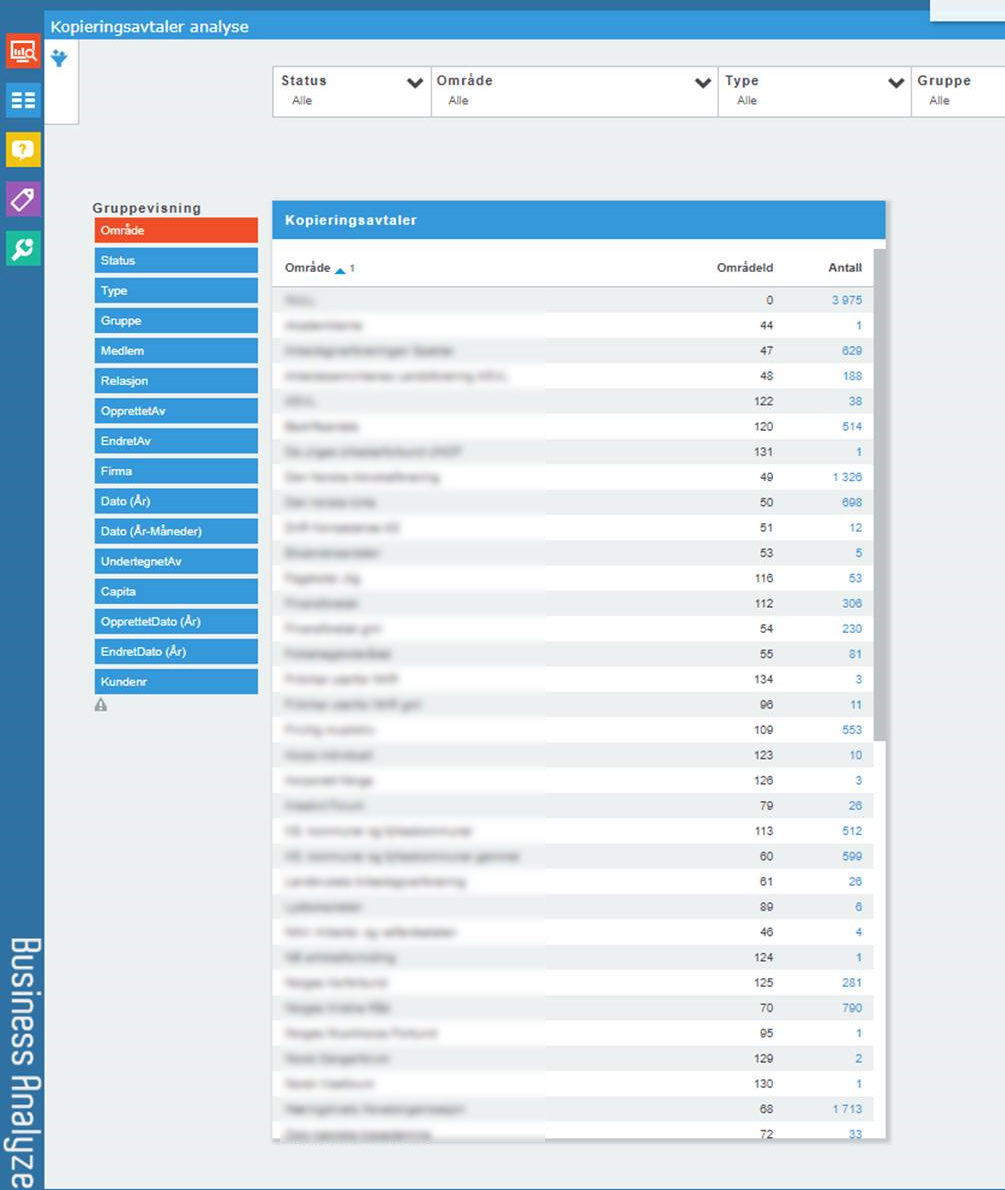Click the warning triangle below Kundenr
The image size is (1005, 1190).
point(101,705)
